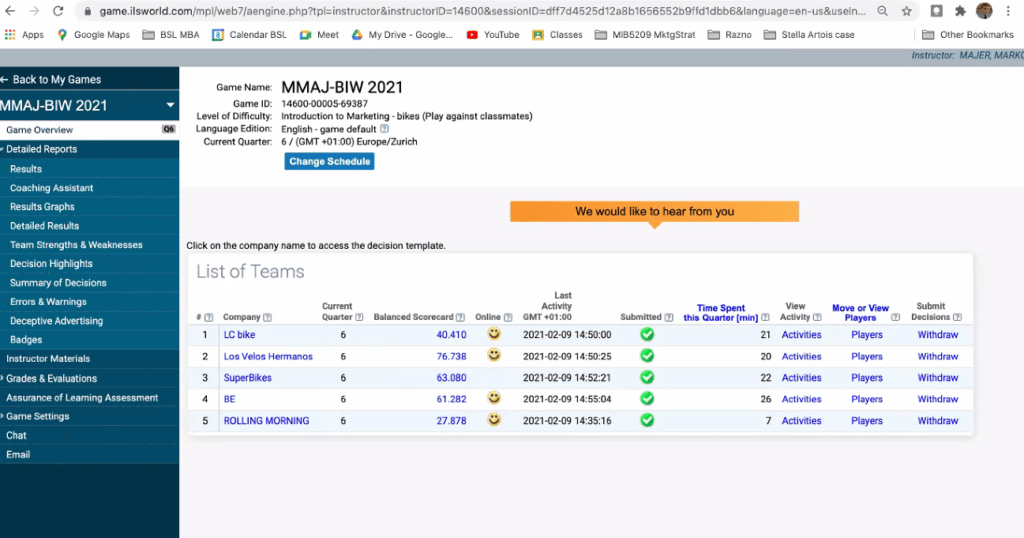Click the smiley icon in ROLLING MORNING row
Screen dimensions: 1024x538
493,420
